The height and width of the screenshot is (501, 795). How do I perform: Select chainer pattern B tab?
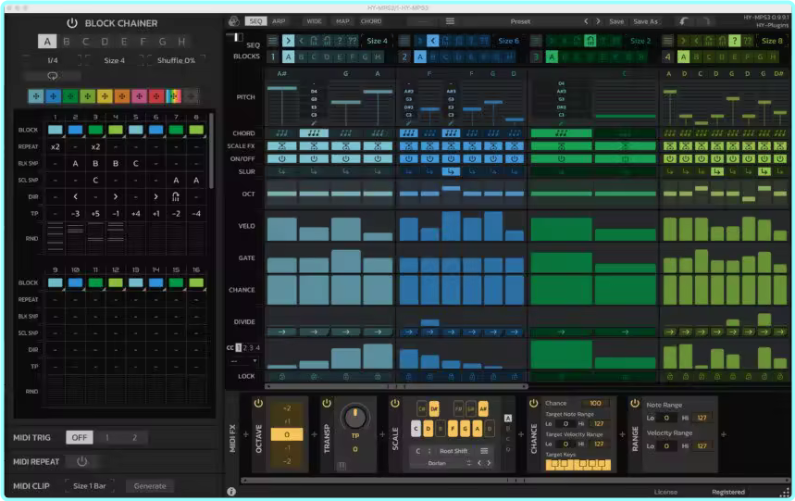[66, 42]
